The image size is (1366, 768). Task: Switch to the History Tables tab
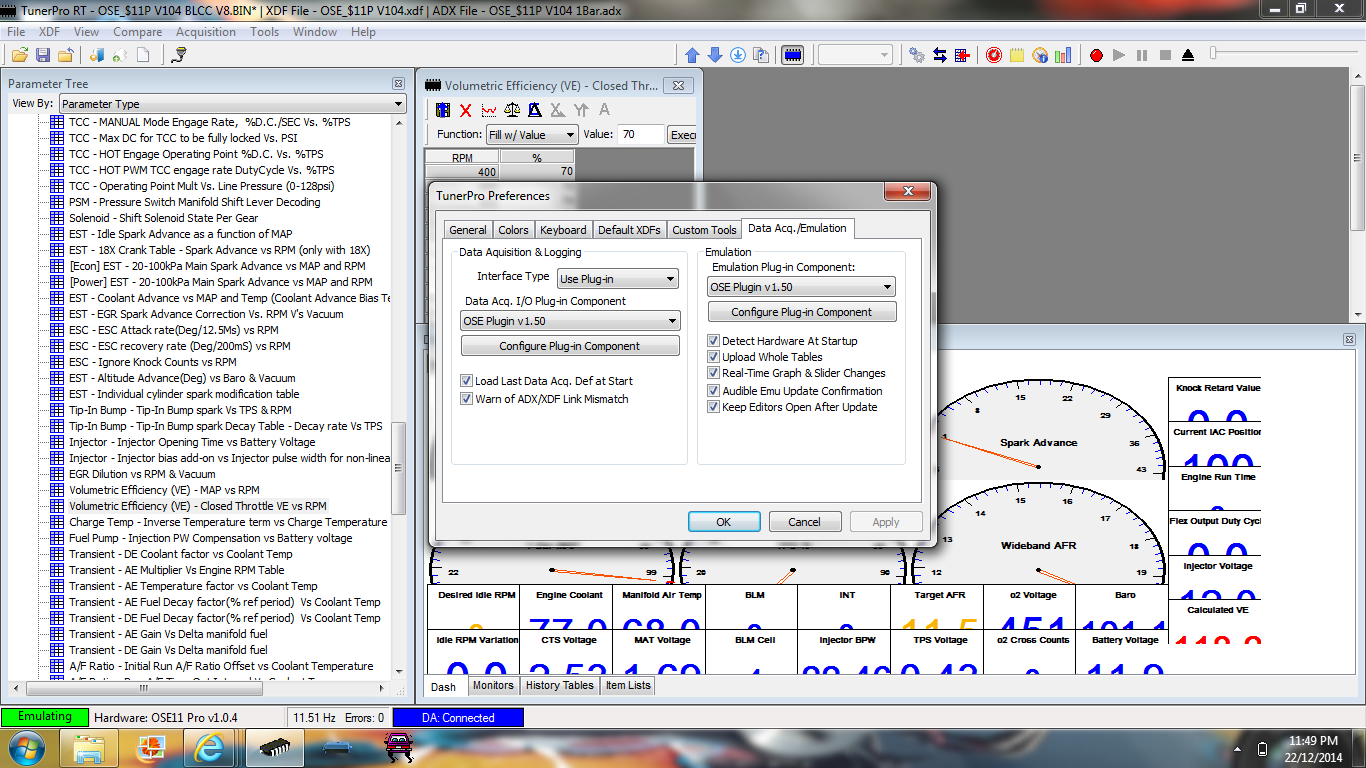coord(559,686)
